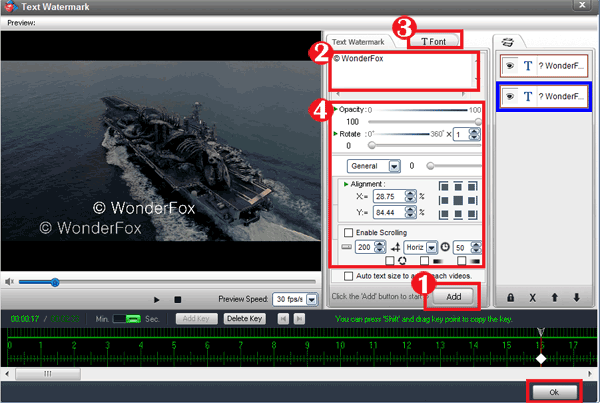Click the Delete Key button
The width and height of the screenshot is (600, 403).
tap(245, 319)
